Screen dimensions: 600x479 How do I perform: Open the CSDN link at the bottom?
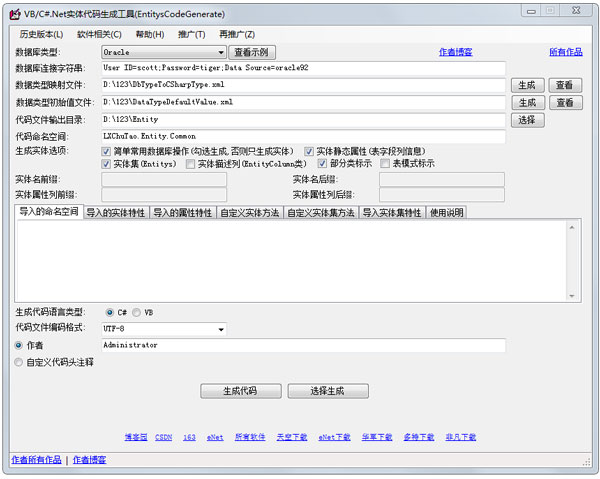(163, 437)
